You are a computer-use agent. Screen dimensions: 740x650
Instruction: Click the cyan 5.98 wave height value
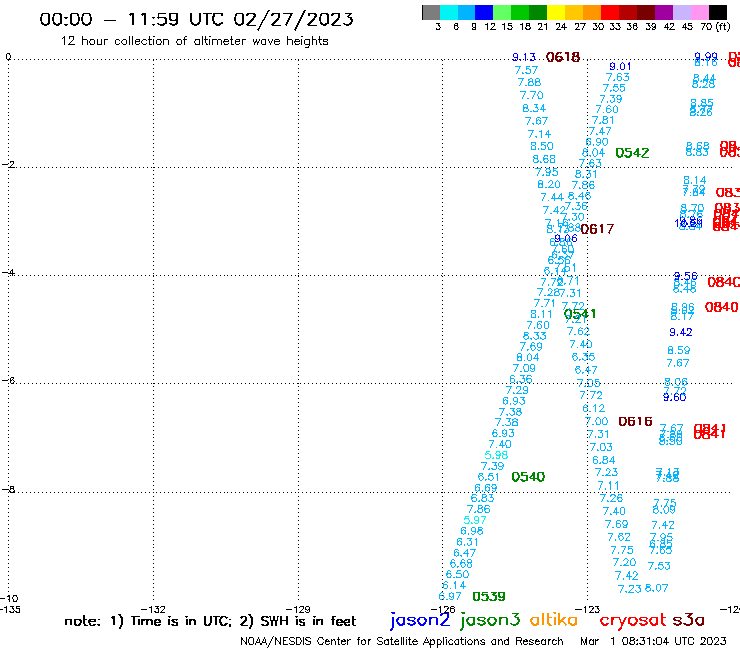(496, 455)
